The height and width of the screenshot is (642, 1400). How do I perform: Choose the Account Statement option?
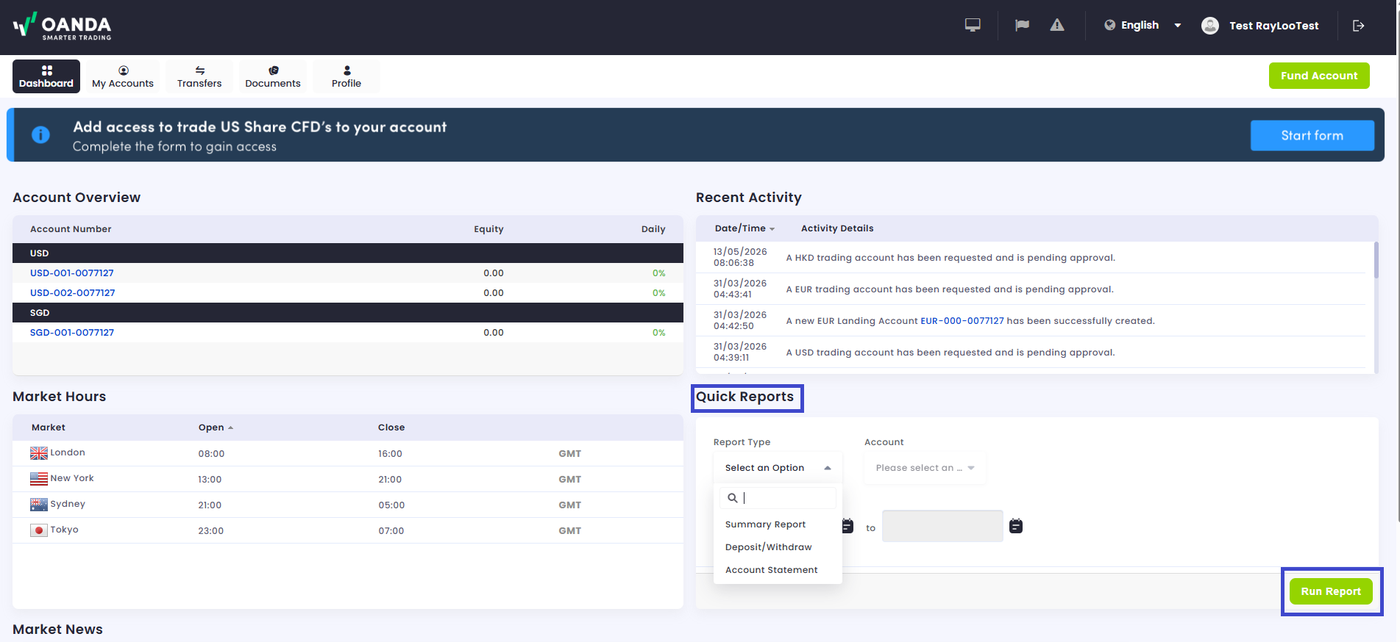(x=771, y=570)
